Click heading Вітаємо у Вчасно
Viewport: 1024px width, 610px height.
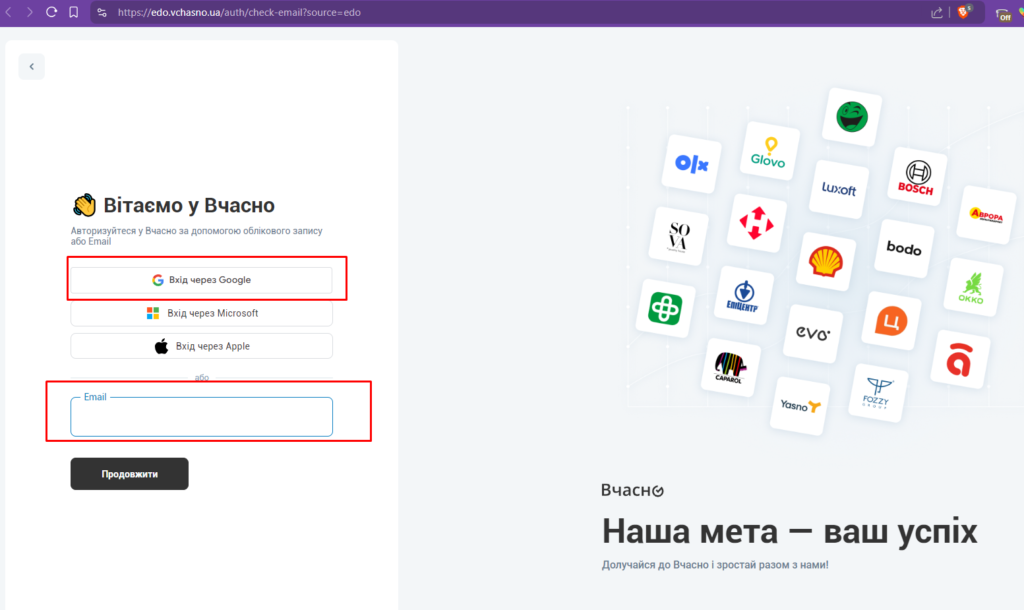[x=189, y=205]
